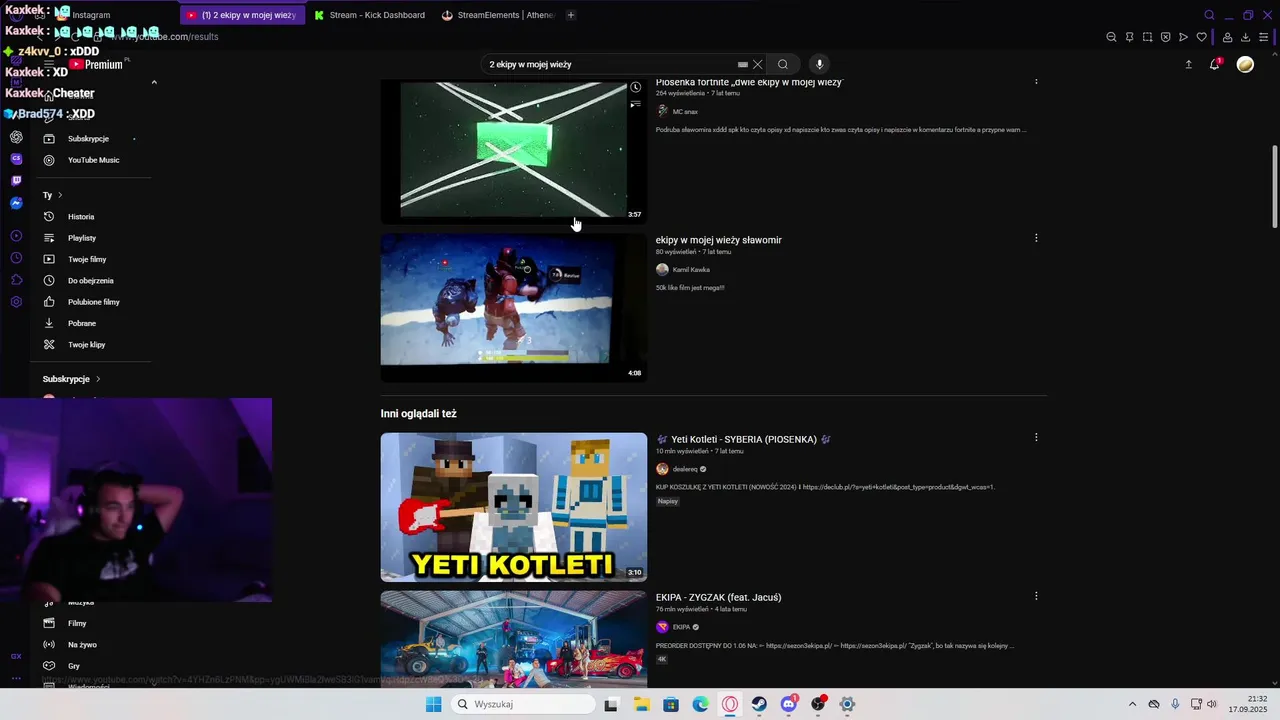Open Opera sidebar history clock icon
This screenshot has width=1280, height=720.
click(16, 258)
